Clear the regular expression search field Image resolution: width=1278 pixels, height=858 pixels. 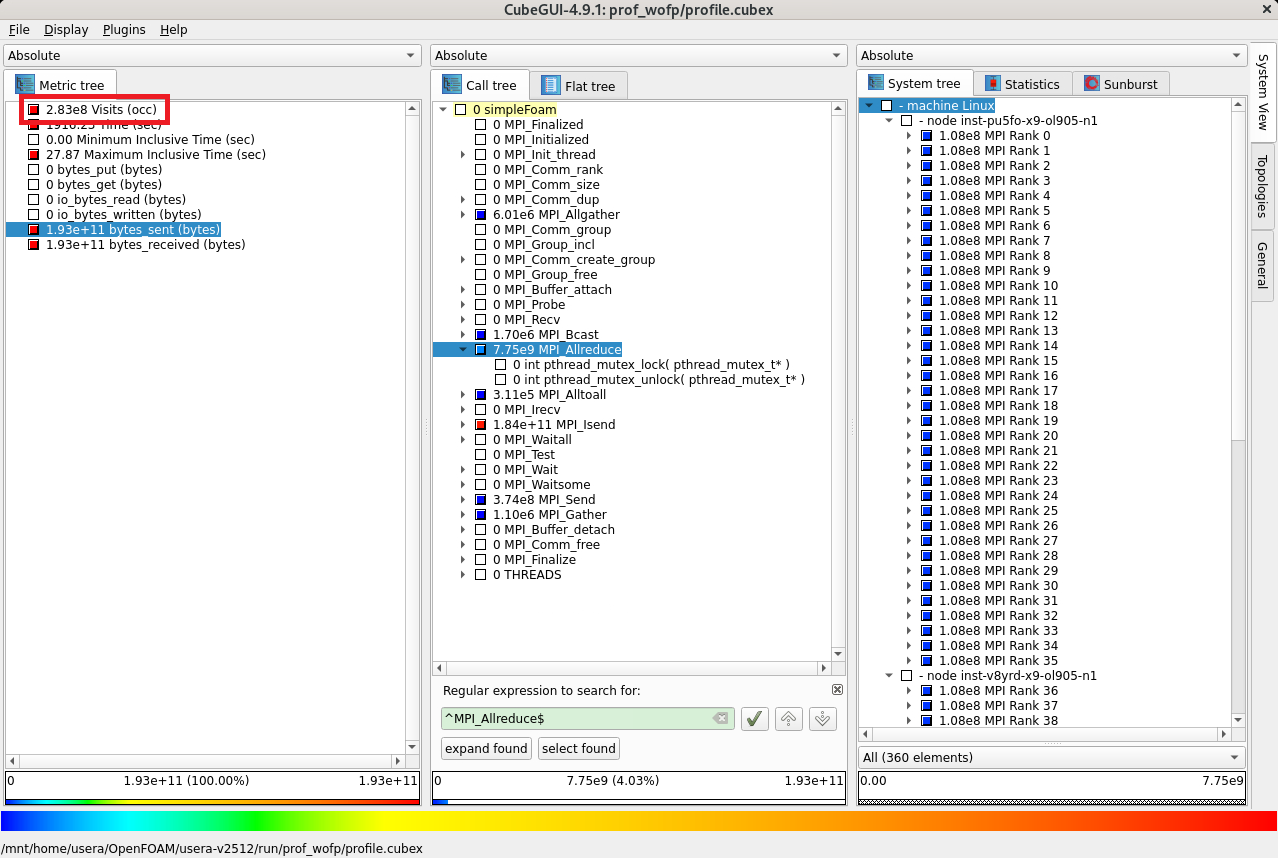(720, 718)
